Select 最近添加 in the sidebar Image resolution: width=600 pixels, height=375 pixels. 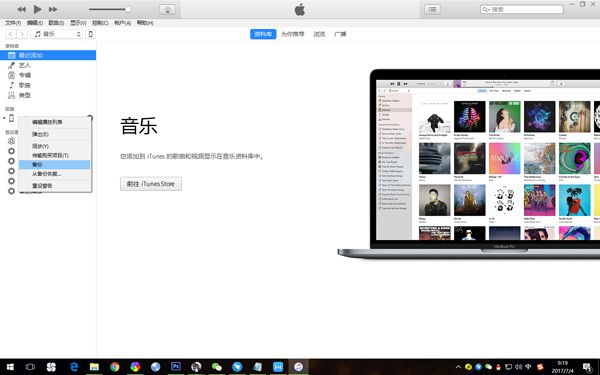(x=48, y=55)
